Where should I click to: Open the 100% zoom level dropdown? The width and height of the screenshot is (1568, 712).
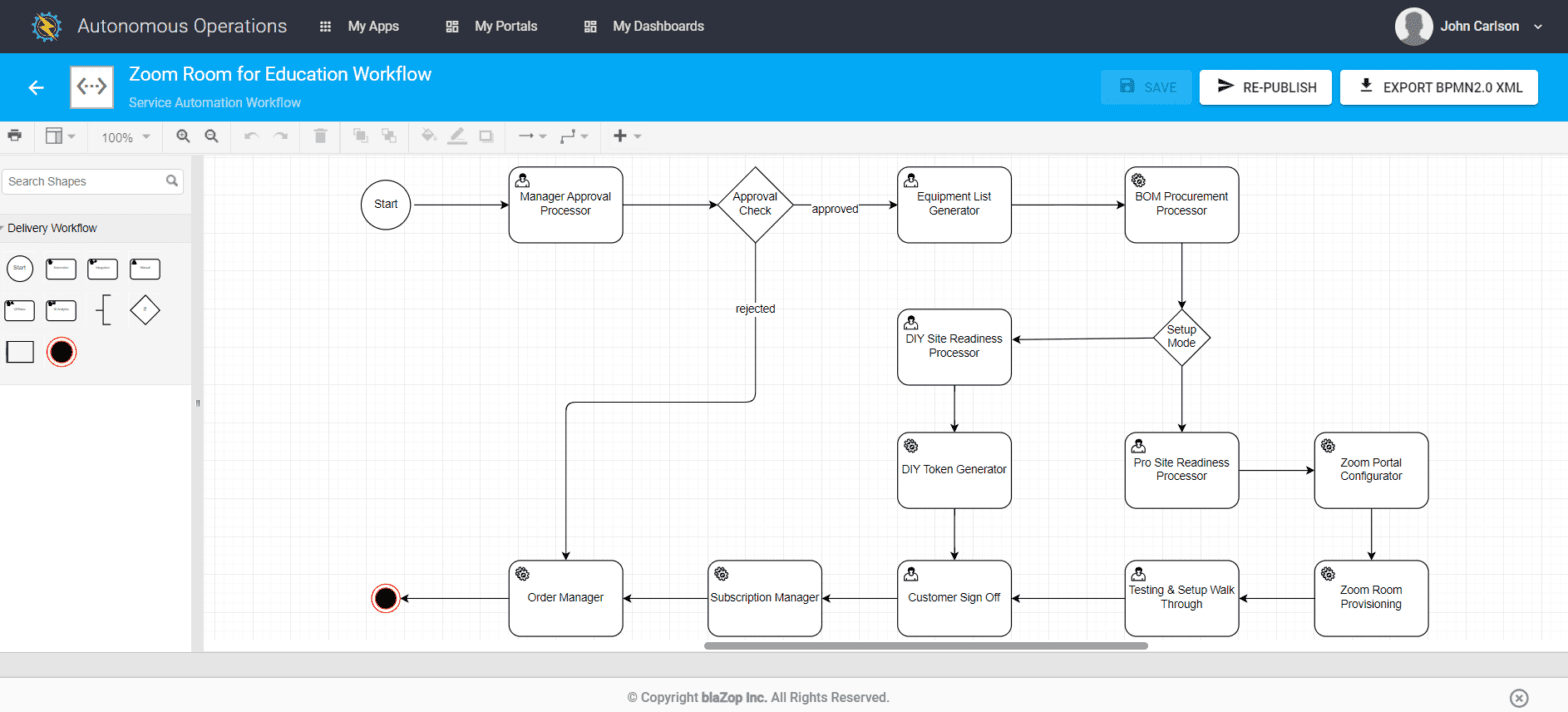(126, 137)
